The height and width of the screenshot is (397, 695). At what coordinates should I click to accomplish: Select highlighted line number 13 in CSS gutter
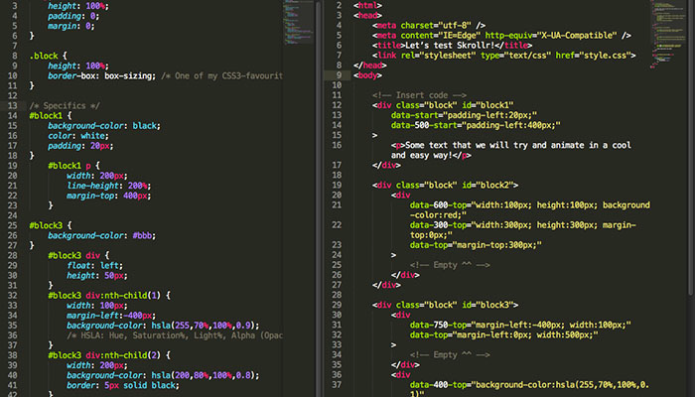[x=12, y=105]
